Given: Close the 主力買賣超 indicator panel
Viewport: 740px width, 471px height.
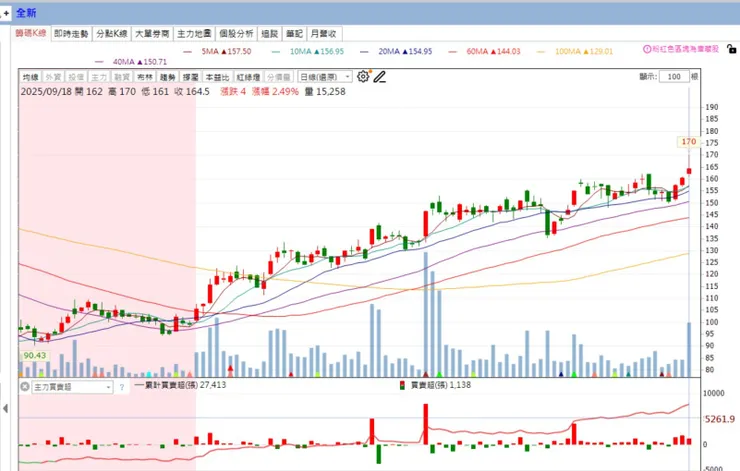Looking at the screenshot, I should pos(25,387).
